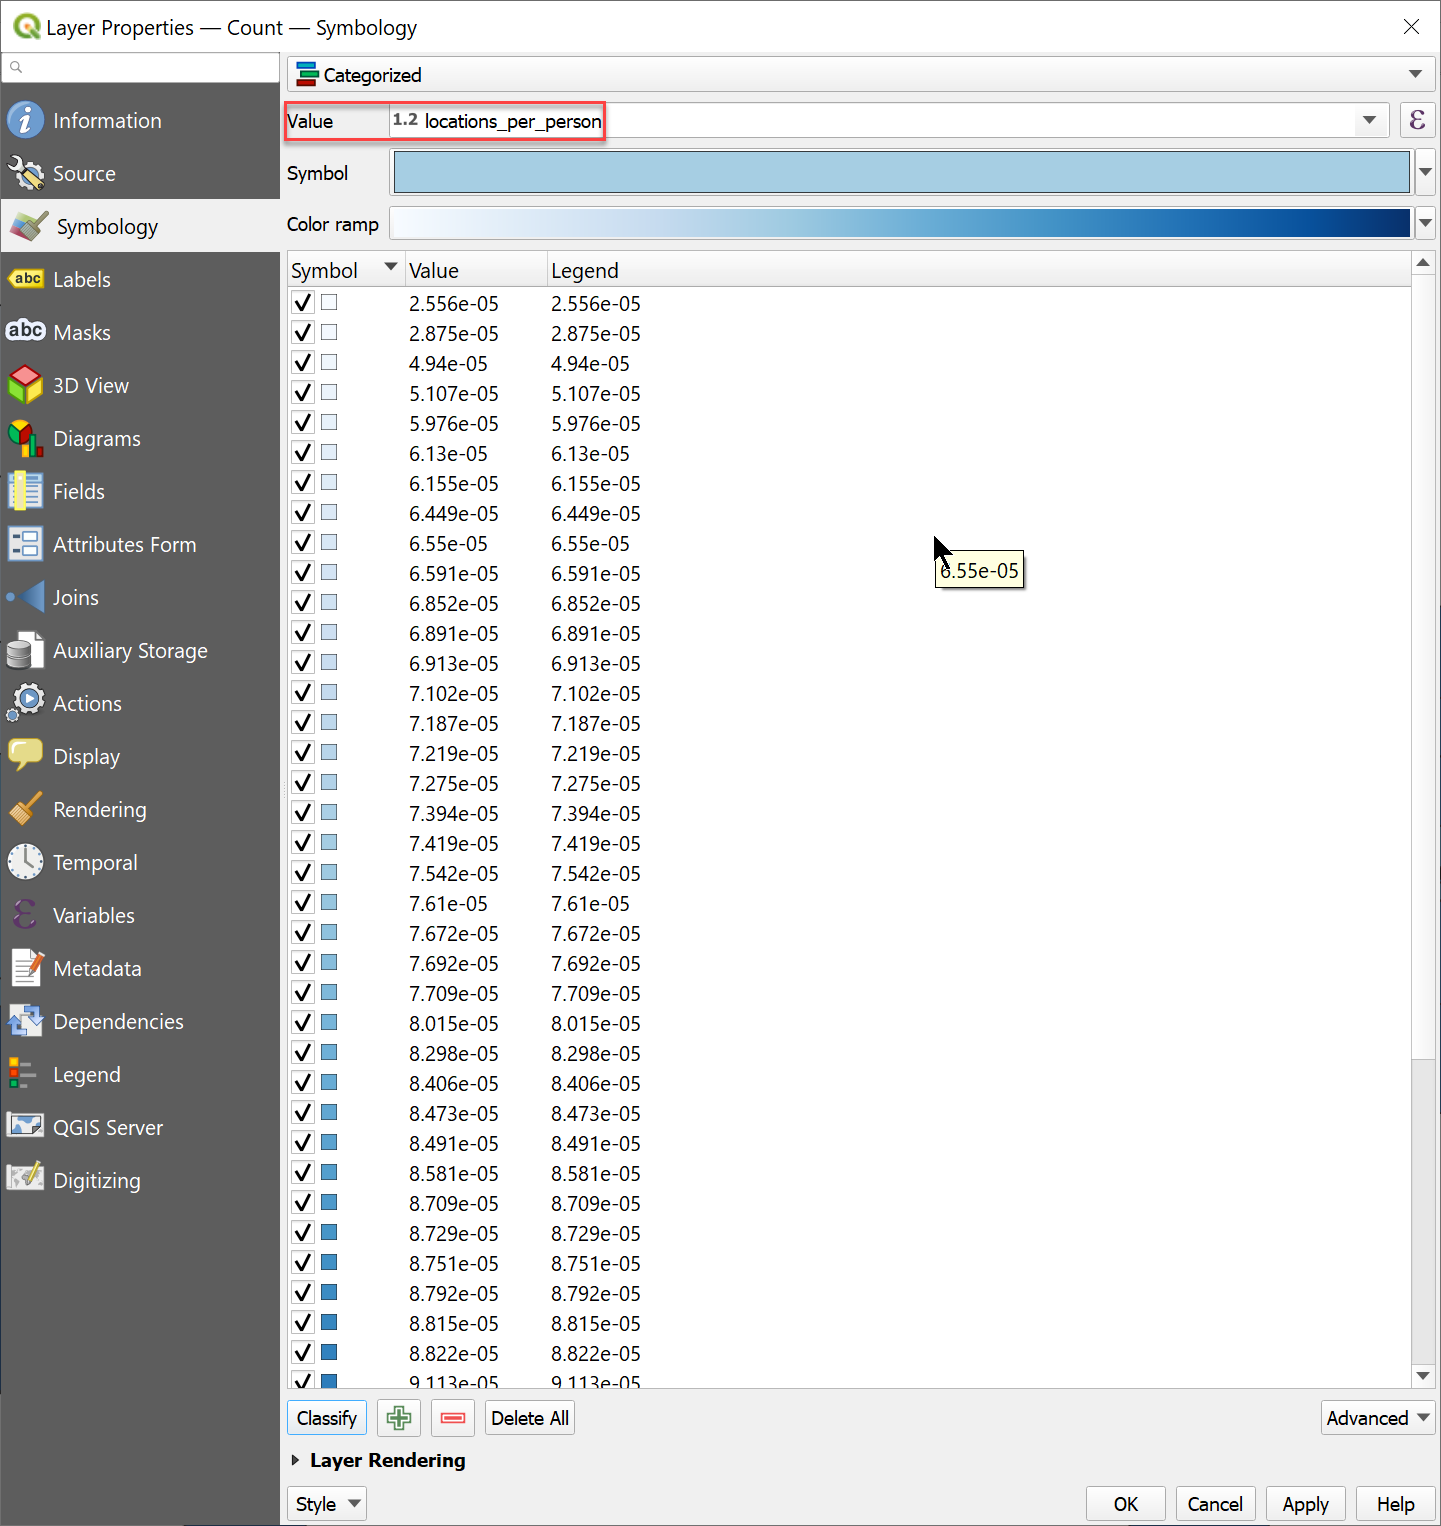Toggle the 6.55e-05 category checkbox
1441x1526 pixels.
coord(303,543)
